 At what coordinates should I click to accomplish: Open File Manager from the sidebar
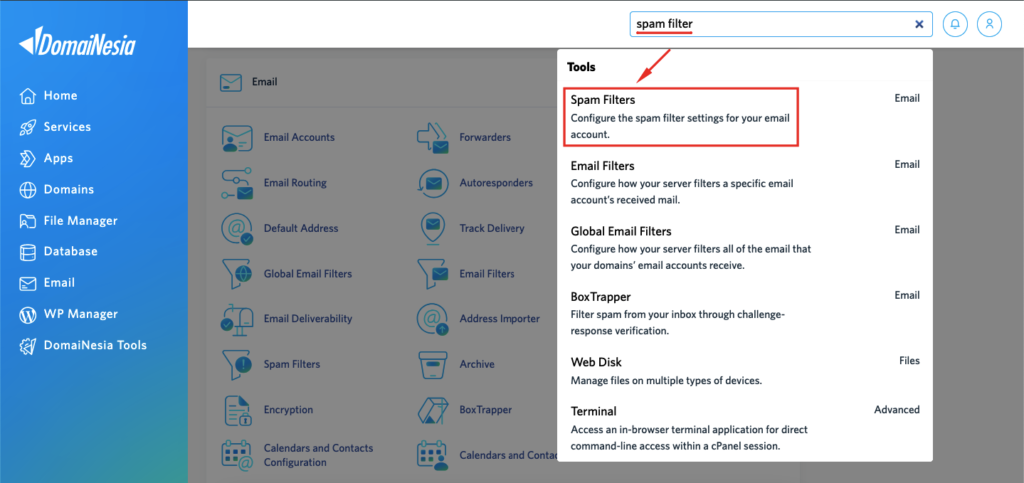[81, 221]
